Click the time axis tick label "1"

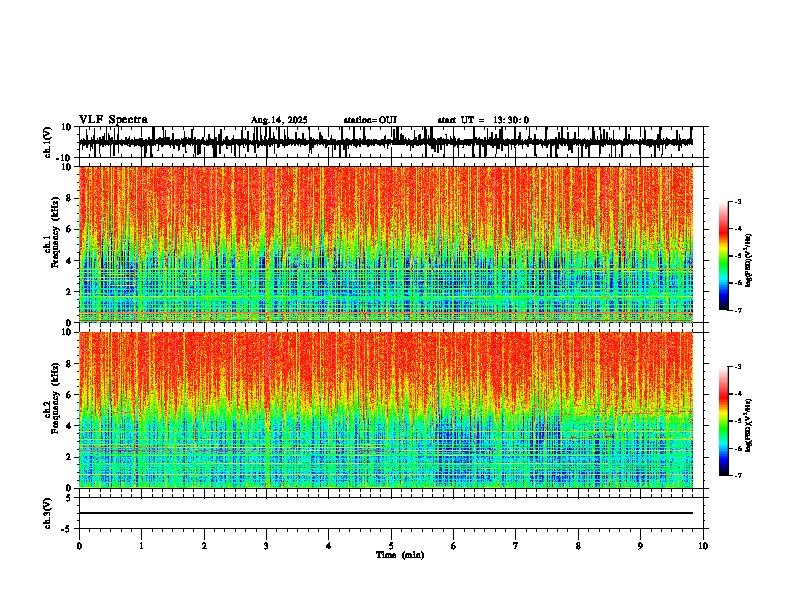(141, 546)
